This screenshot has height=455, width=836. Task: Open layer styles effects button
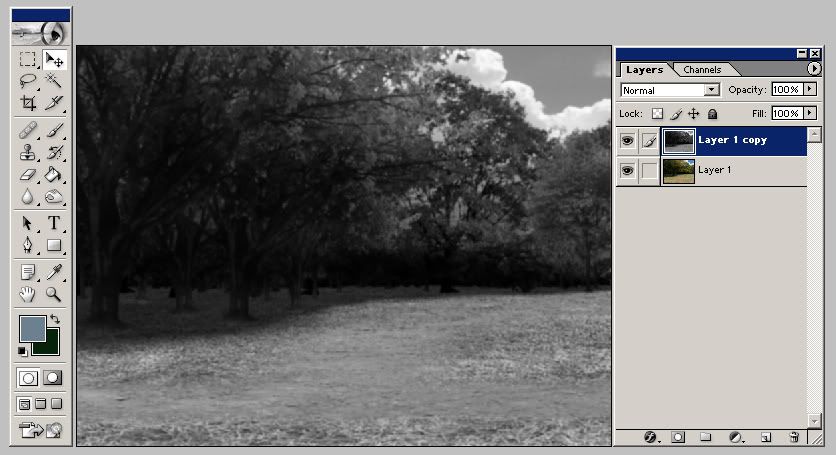click(650, 437)
